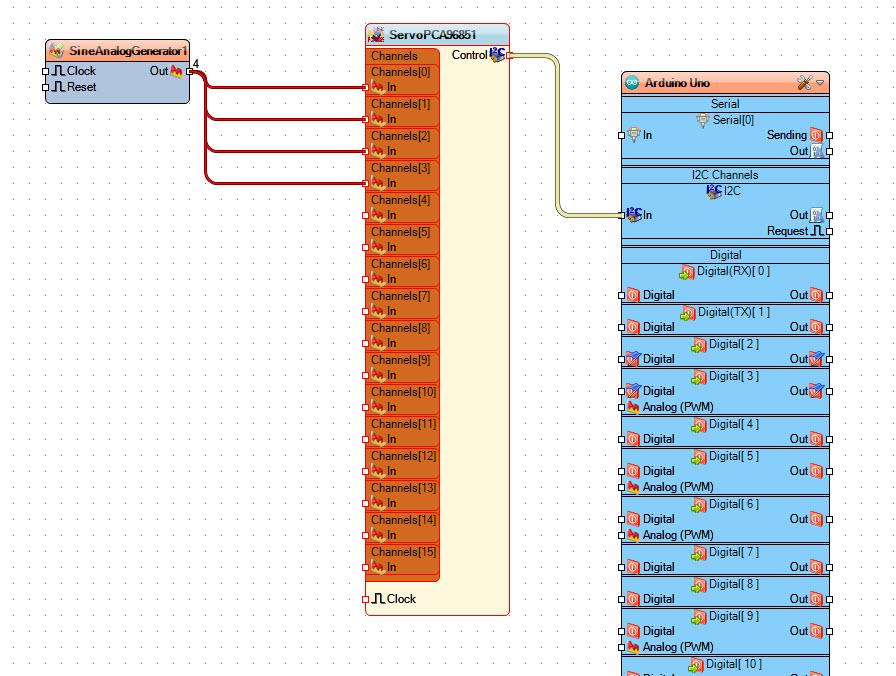
Task: Click the I2C channel icon on Arduino Uno
Action: coord(714,191)
